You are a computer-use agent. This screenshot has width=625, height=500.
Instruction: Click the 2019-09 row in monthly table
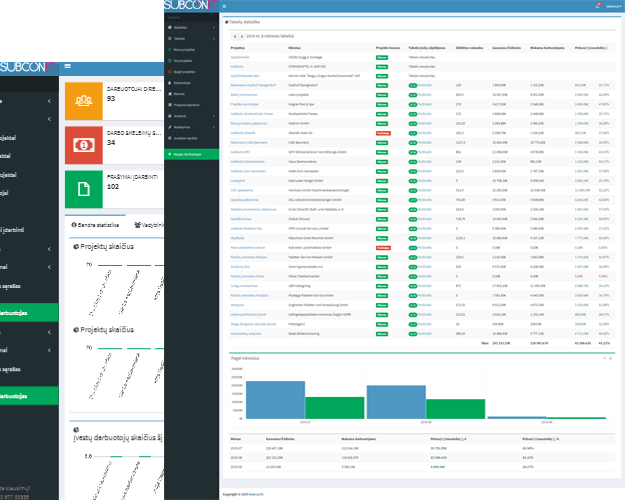click(422, 467)
